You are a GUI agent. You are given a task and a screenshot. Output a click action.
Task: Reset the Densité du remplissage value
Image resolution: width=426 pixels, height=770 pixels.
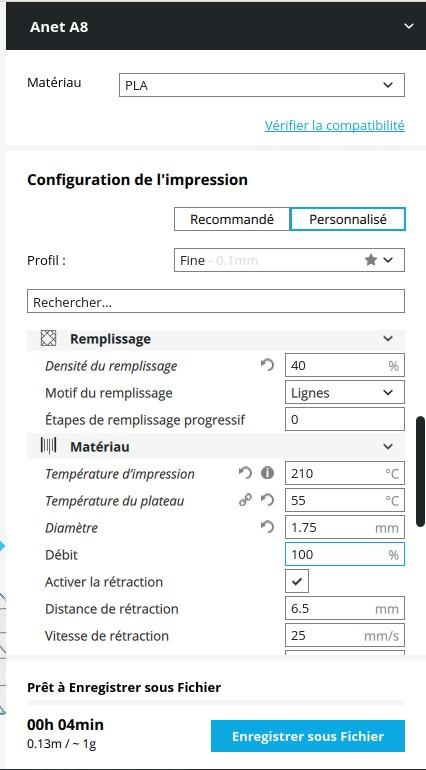(x=267, y=365)
